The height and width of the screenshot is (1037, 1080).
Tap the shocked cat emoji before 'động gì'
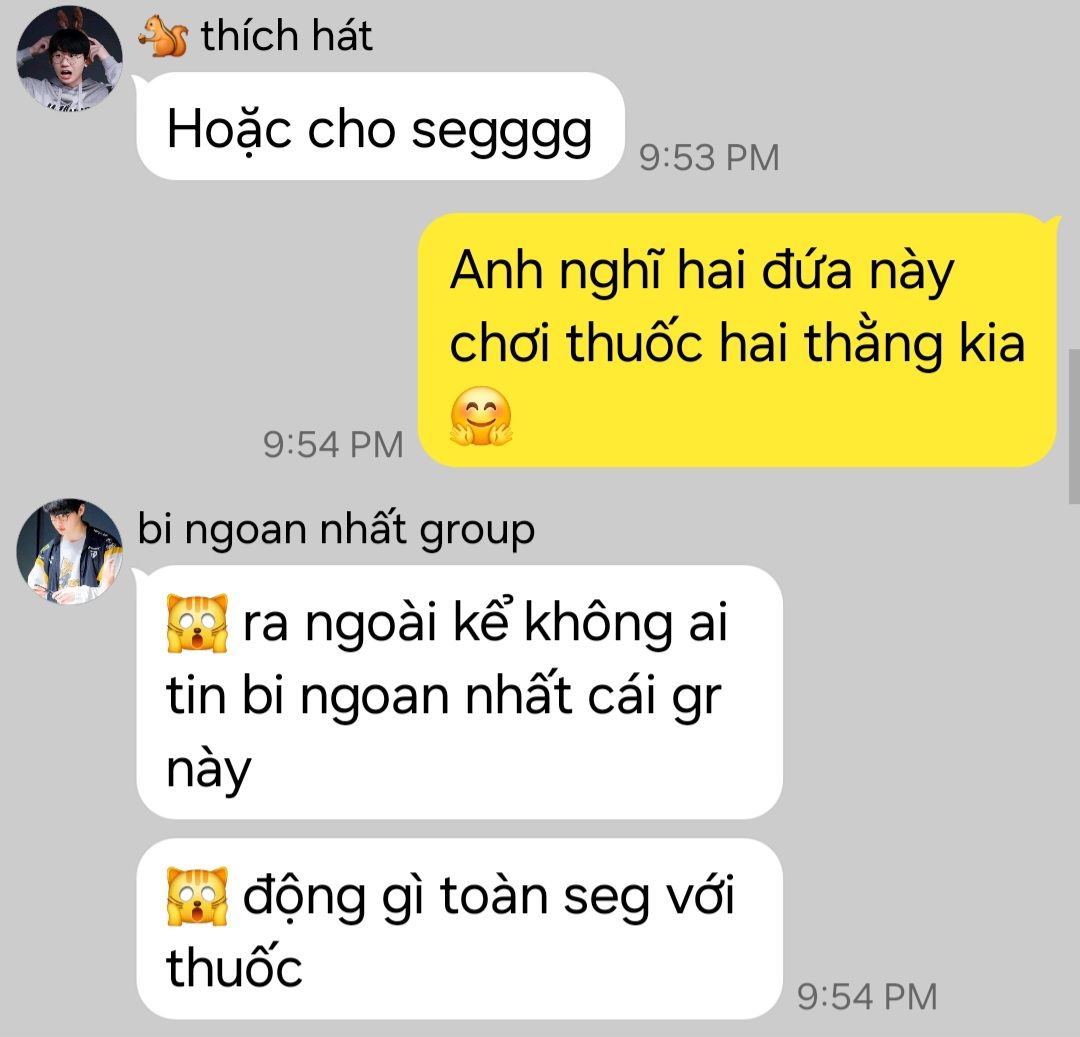click(x=198, y=896)
